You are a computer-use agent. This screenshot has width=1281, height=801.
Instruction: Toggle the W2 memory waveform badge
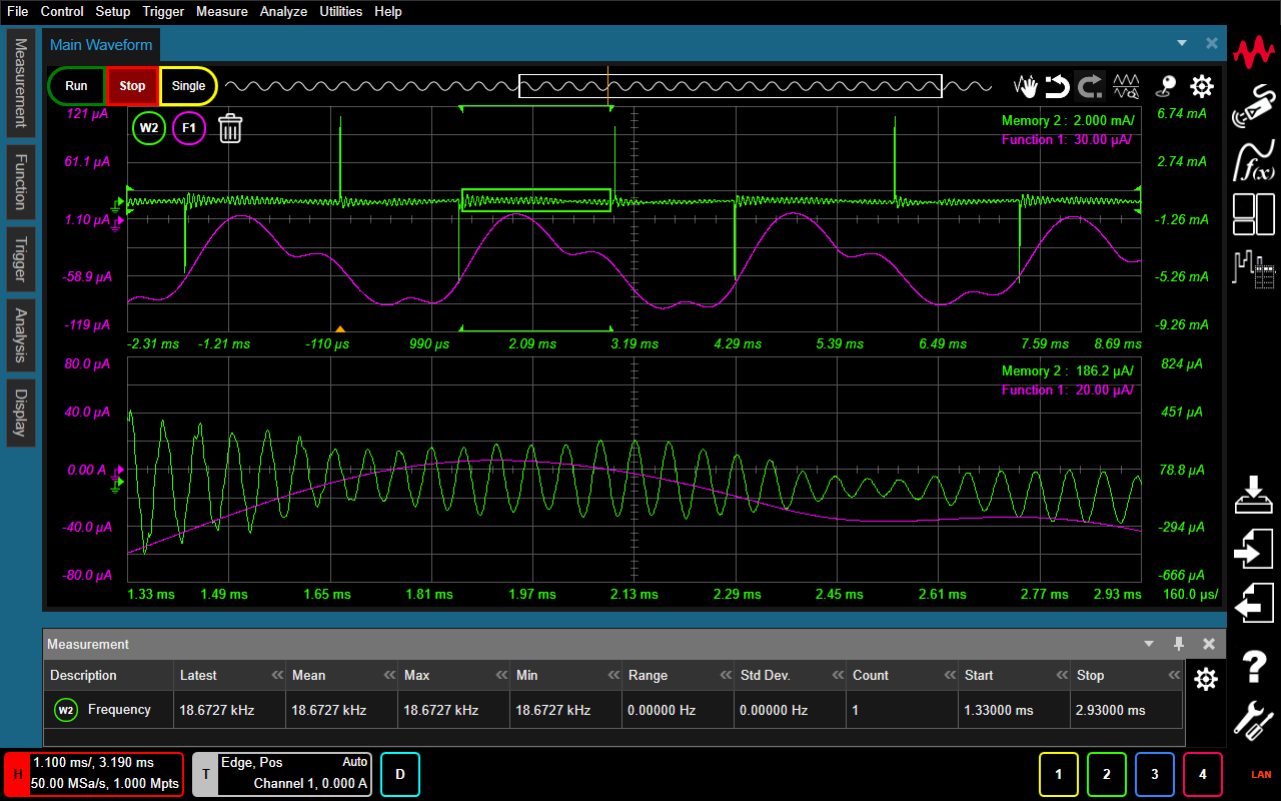click(x=149, y=128)
